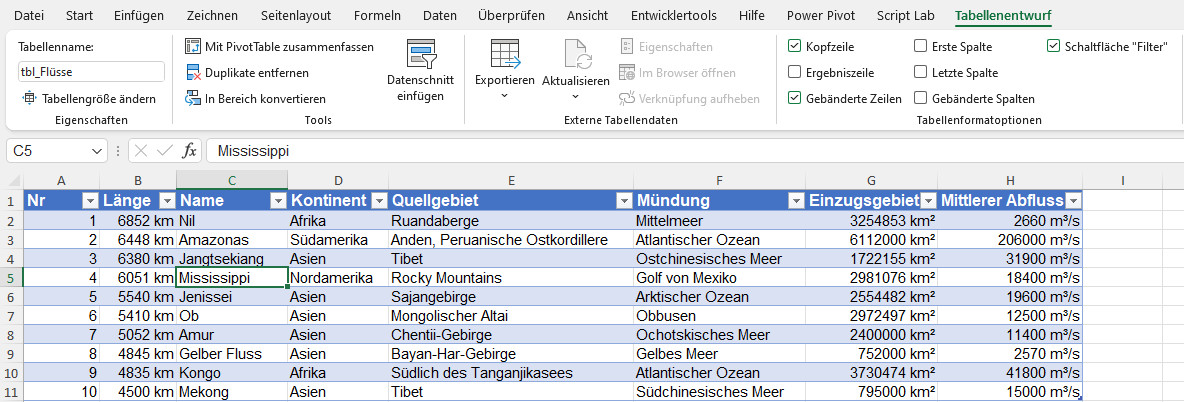This screenshot has height=402, width=1184.
Task: Click the fx insert function icon
Action: [189, 151]
